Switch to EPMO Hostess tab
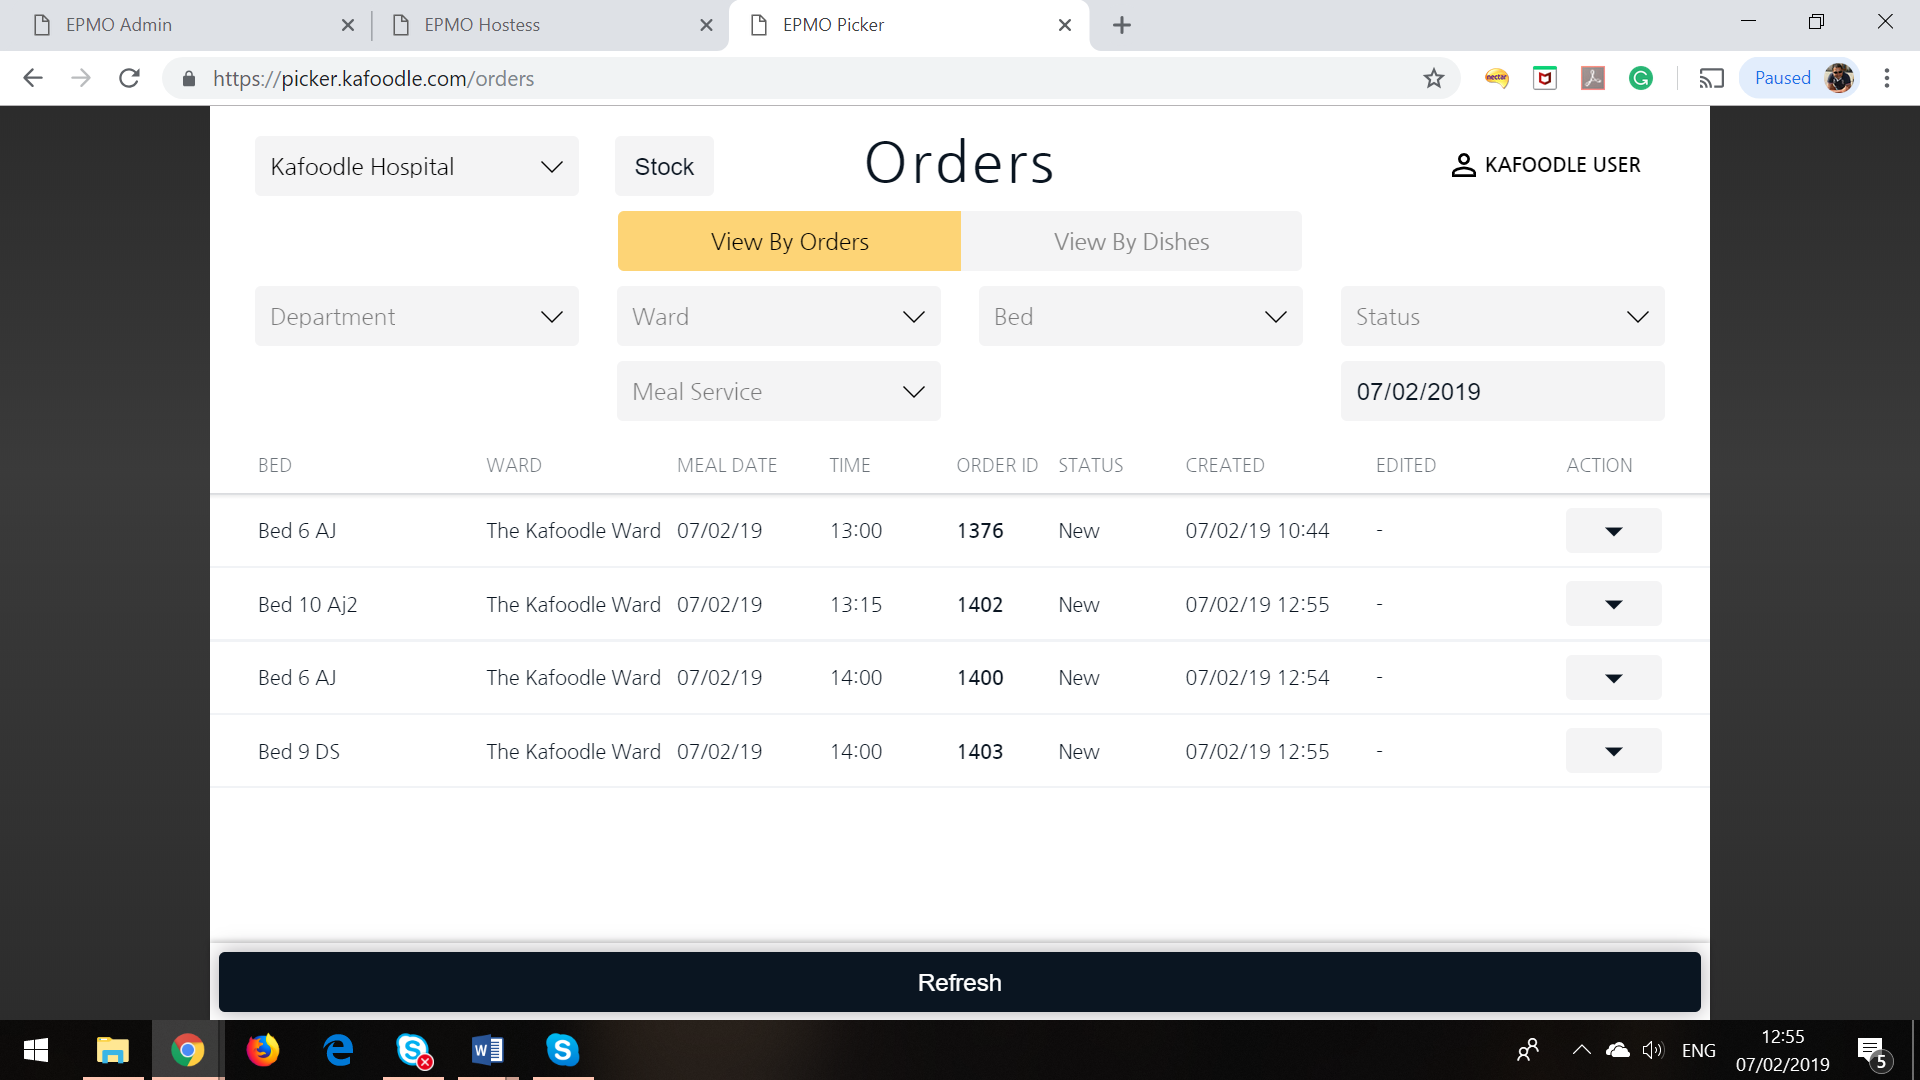This screenshot has width=1920, height=1080. point(550,25)
